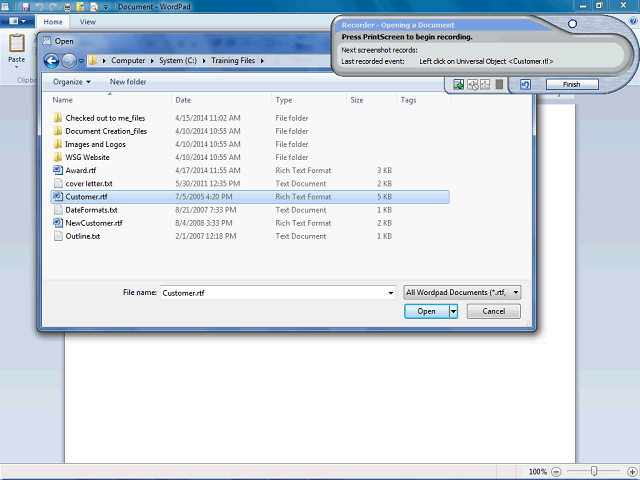Click the zoom out minus button
The image size is (640, 480).
[x=556, y=472]
